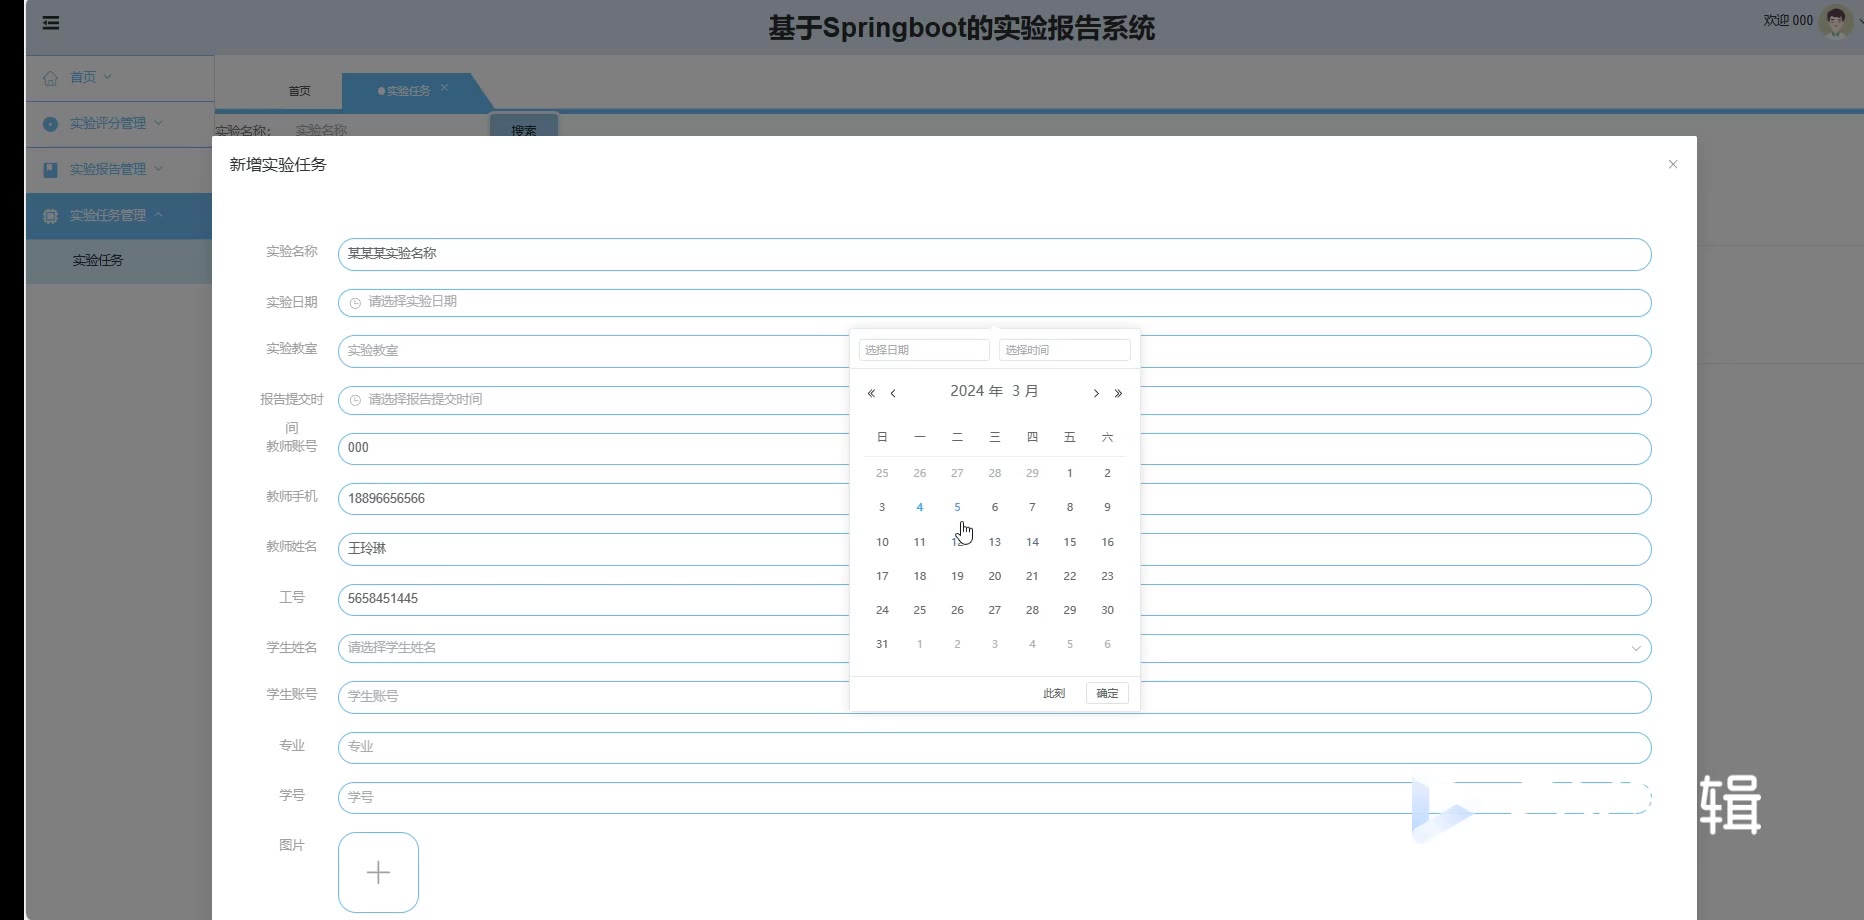Screen dimensions: 1864x920
Task: Click the 实验报告管理 sidebar icon
Action: click(50, 170)
